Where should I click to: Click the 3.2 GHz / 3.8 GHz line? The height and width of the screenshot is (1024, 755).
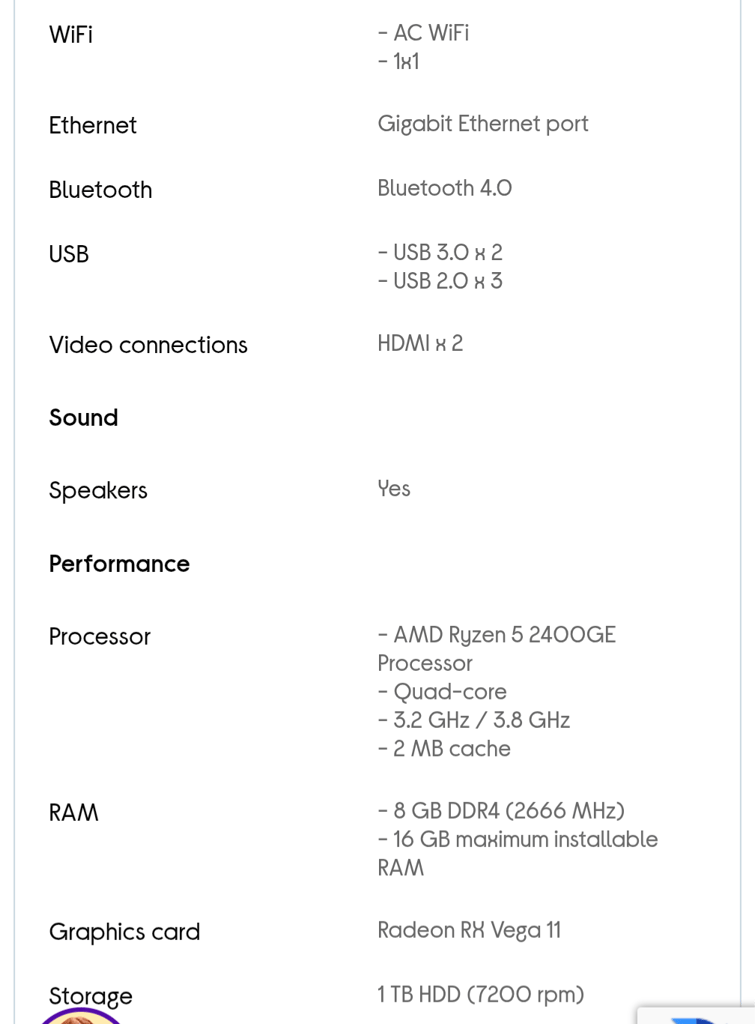pos(474,720)
